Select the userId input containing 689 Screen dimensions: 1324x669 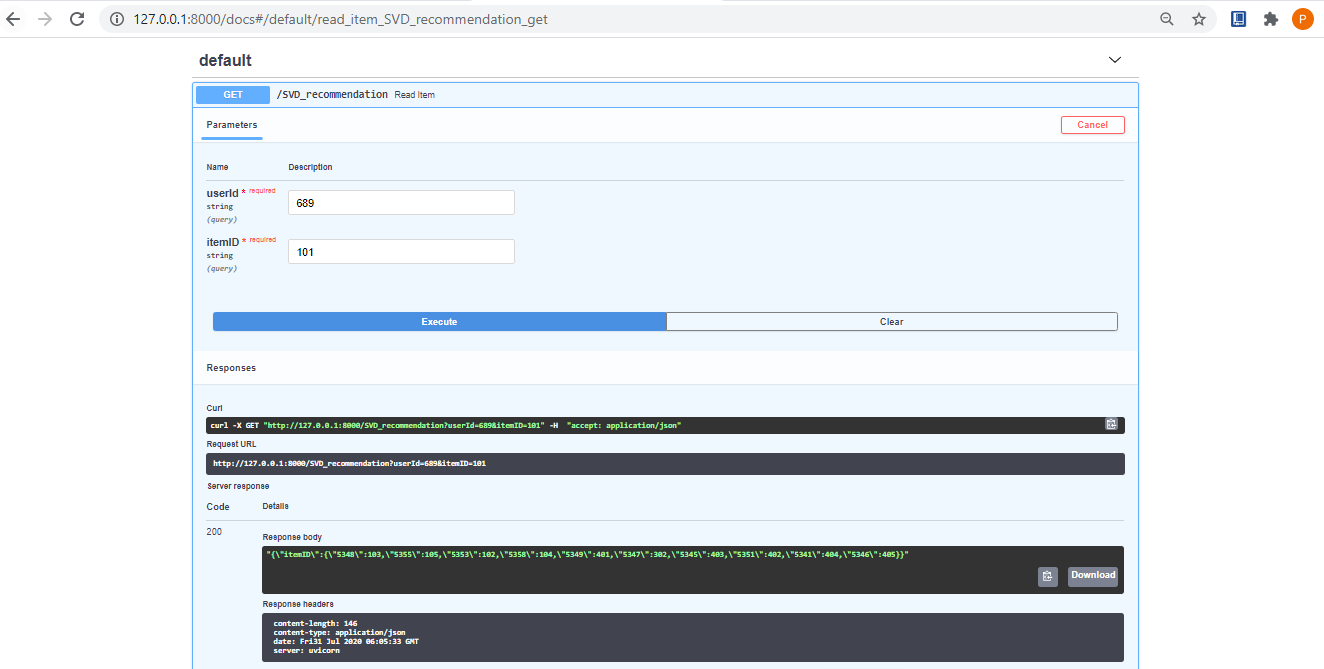(400, 202)
